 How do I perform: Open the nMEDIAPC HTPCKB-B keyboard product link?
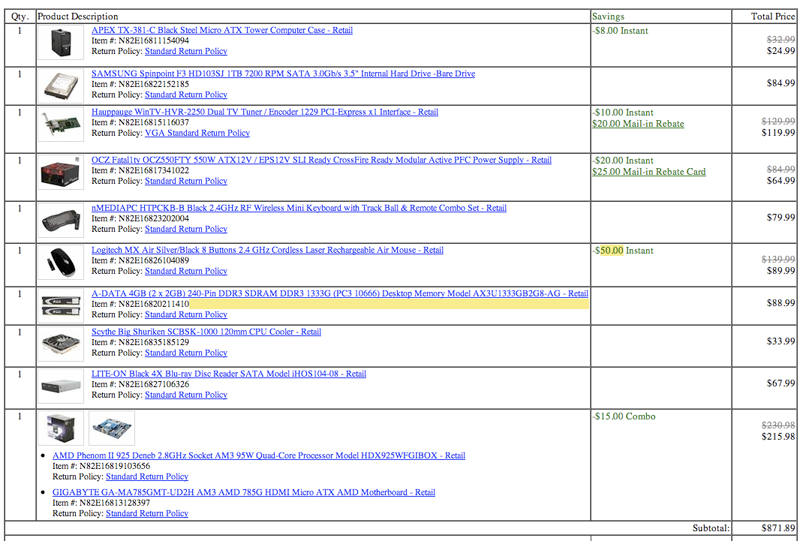pyautogui.click(x=299, y=208)
